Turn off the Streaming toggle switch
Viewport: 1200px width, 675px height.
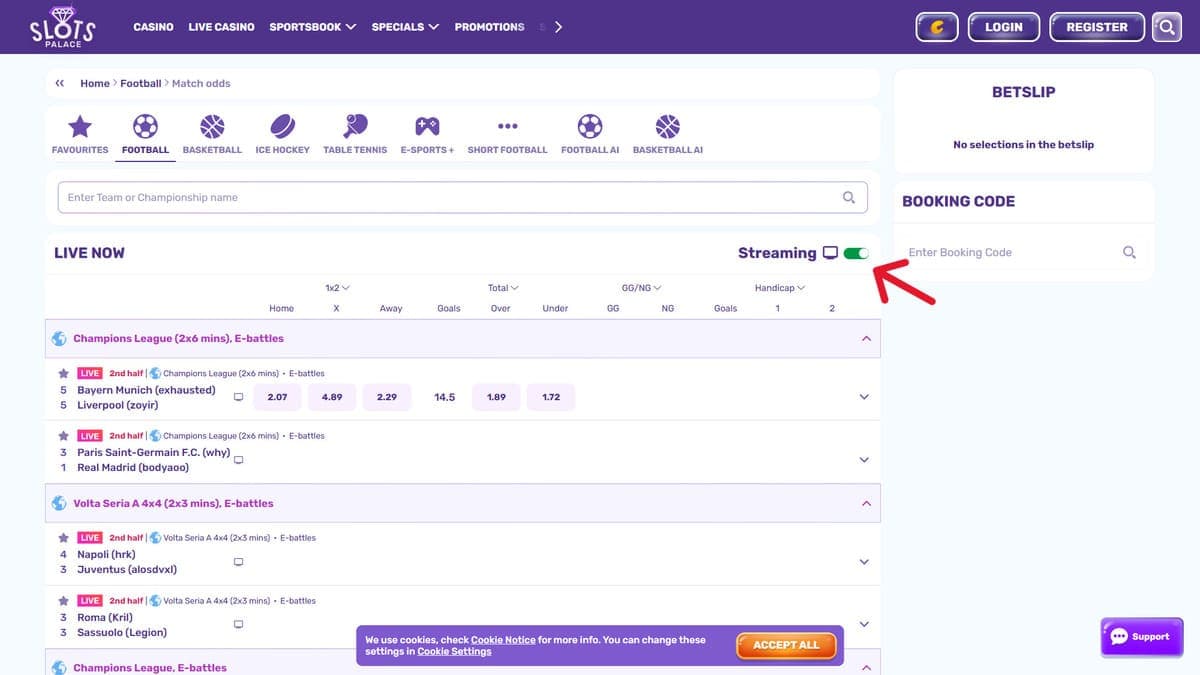(856, 253)
